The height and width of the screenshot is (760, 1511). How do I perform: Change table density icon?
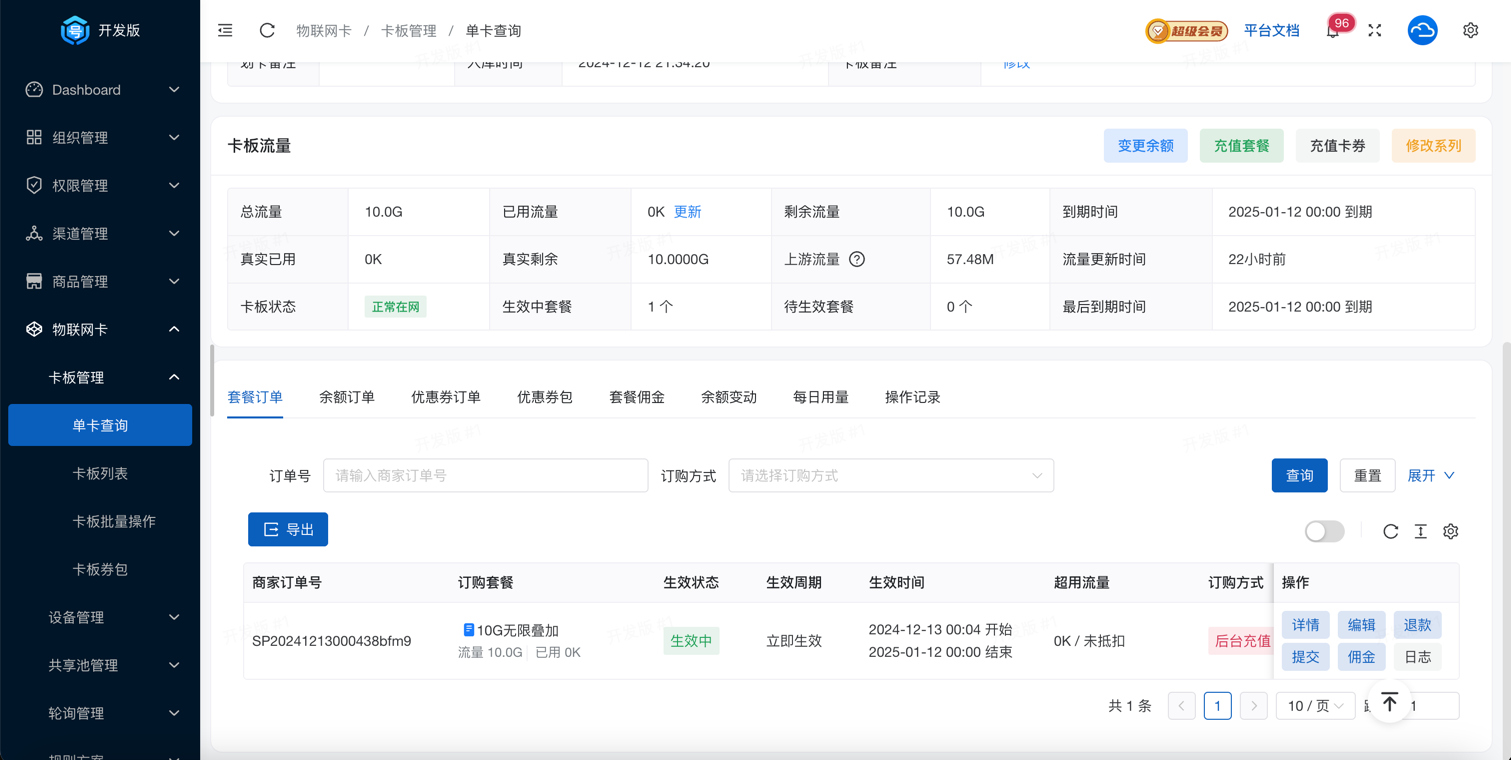point(1420,531)
